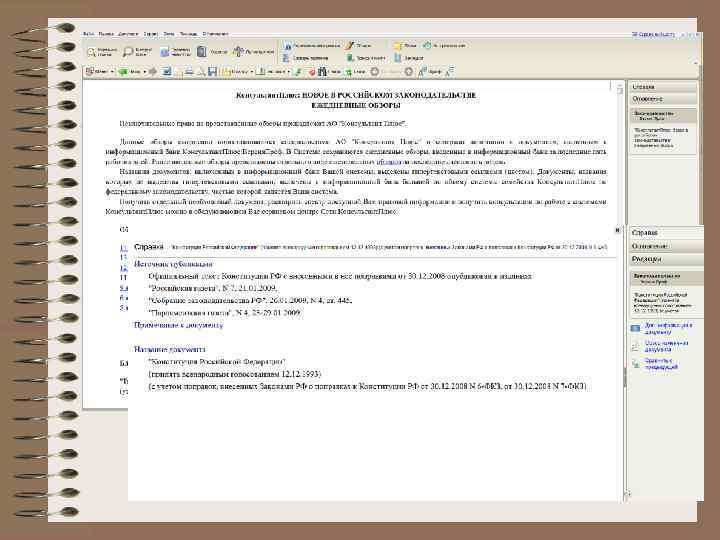Click the Название документа heading link
Image resolution: width=720 pixels, height=540 pixels.
(169, 349)
